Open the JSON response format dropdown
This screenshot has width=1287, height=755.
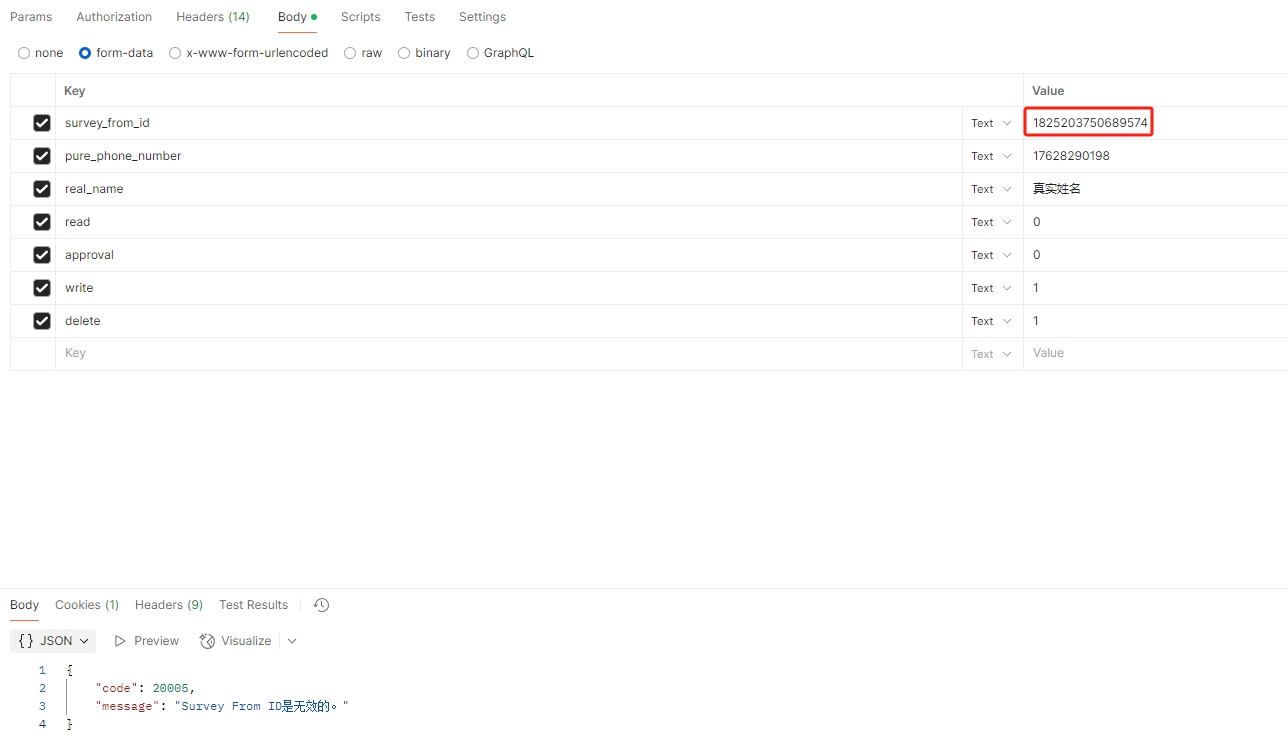84,641
